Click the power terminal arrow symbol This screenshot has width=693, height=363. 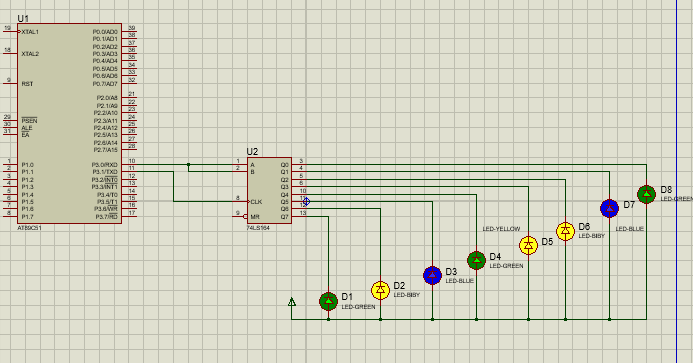[x=292, y=302]
